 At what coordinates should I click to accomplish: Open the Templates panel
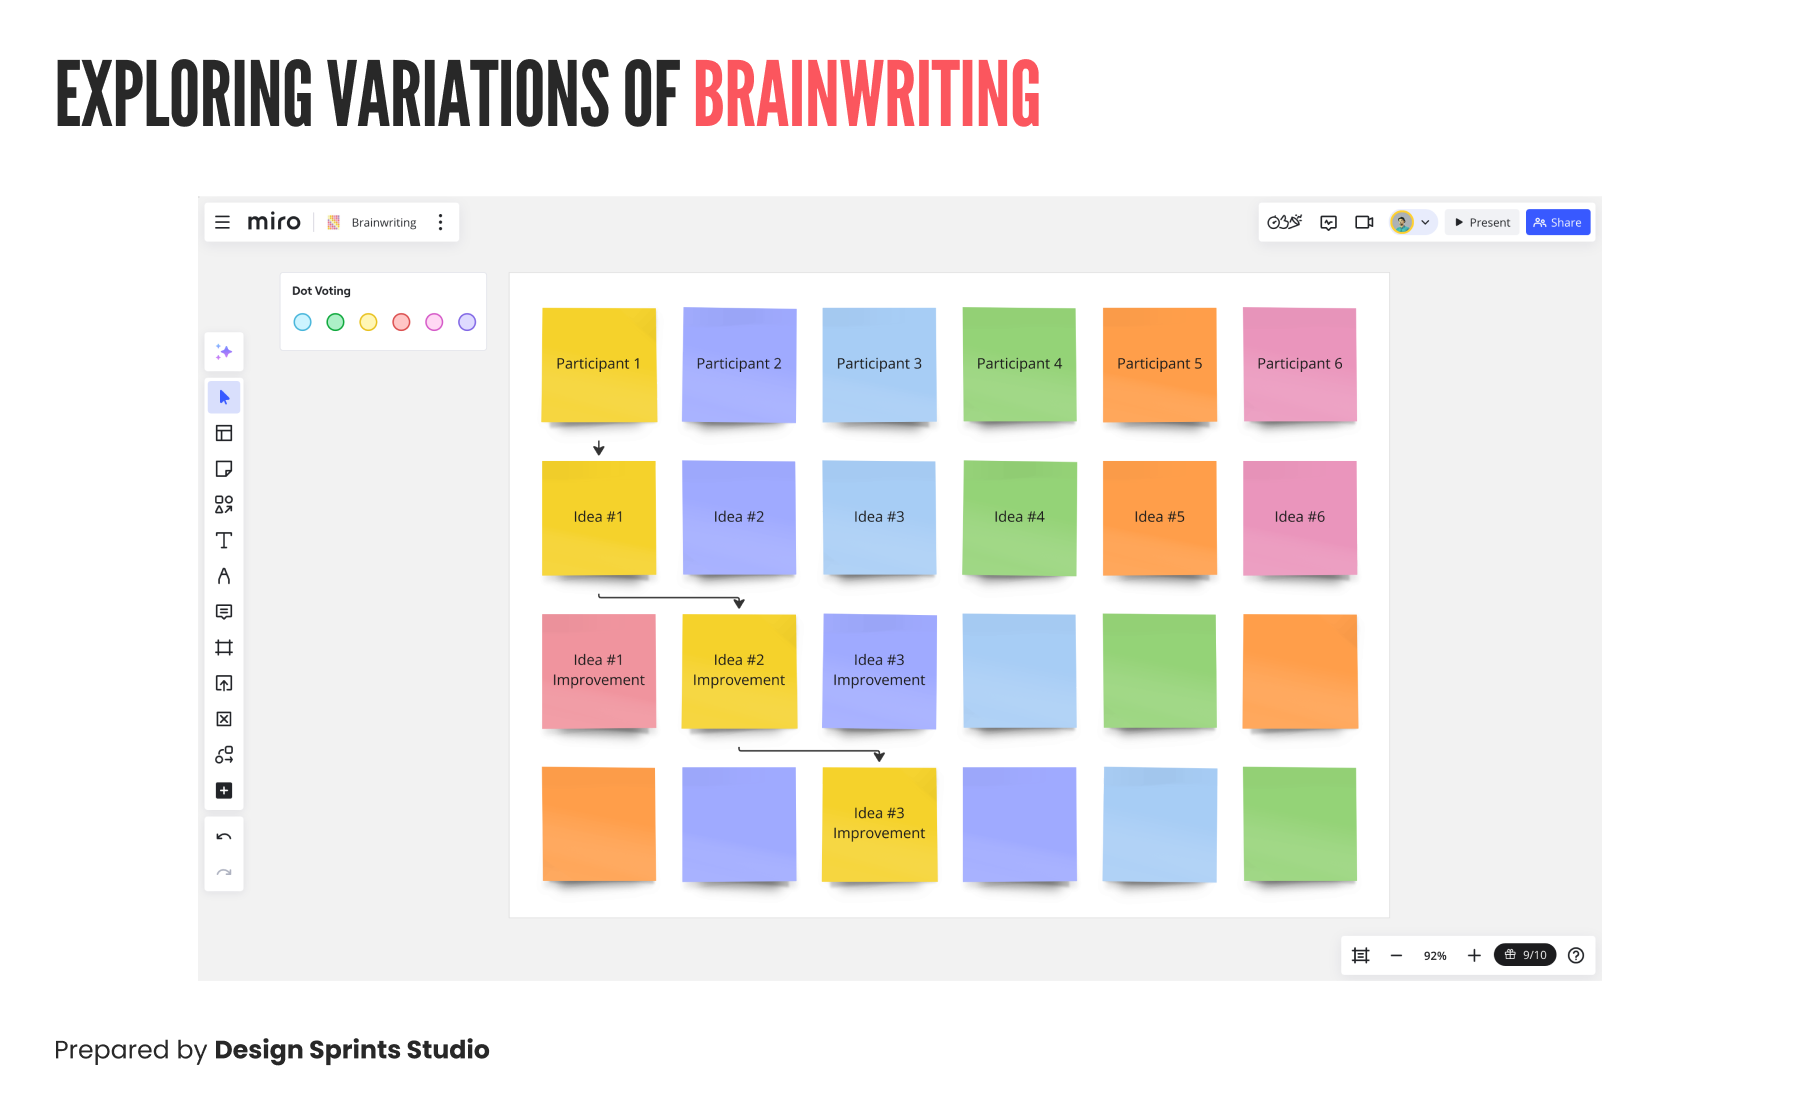[224, 433]
